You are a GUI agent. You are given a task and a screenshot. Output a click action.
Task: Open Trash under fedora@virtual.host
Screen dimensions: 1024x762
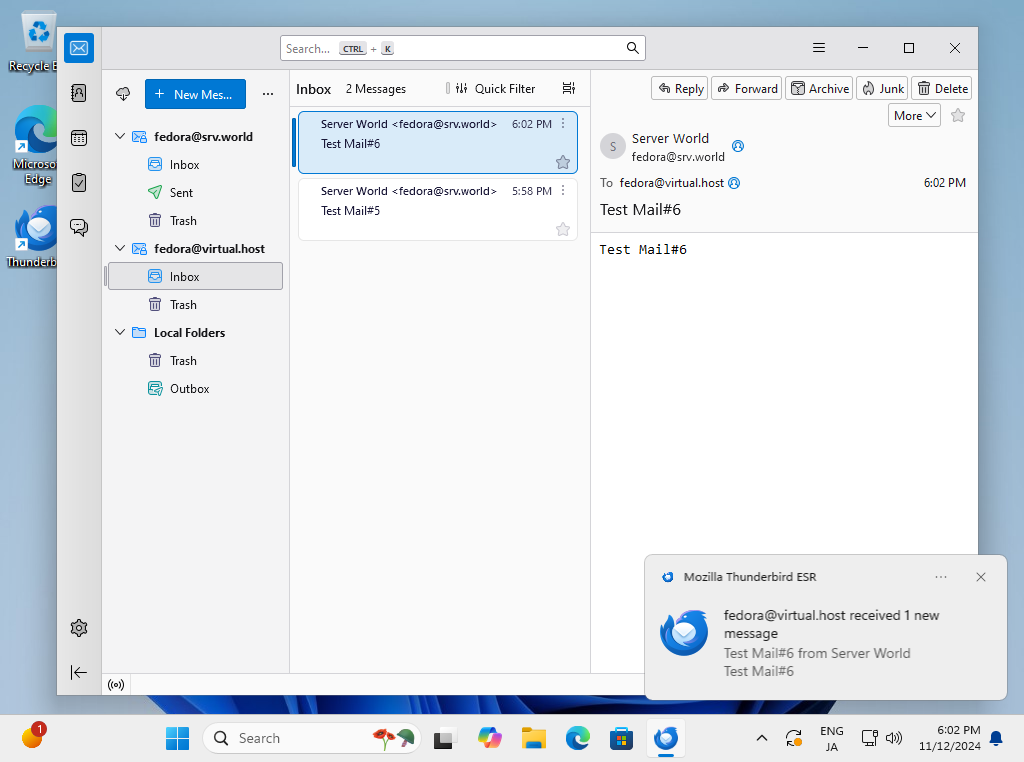point(195,305)
